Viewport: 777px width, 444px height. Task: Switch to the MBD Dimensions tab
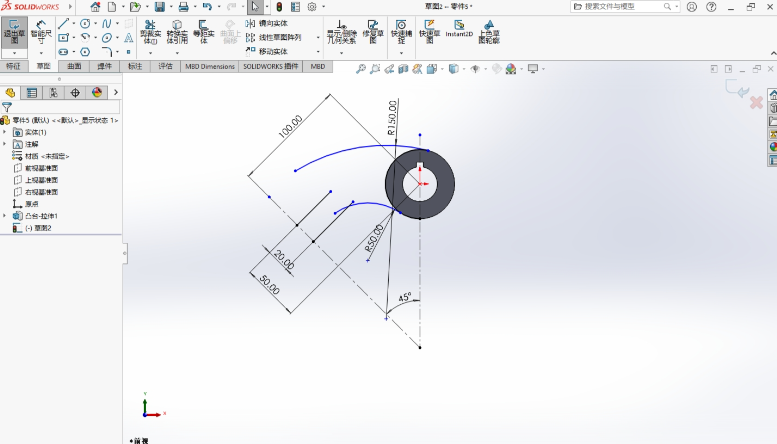tap(210, 66)
